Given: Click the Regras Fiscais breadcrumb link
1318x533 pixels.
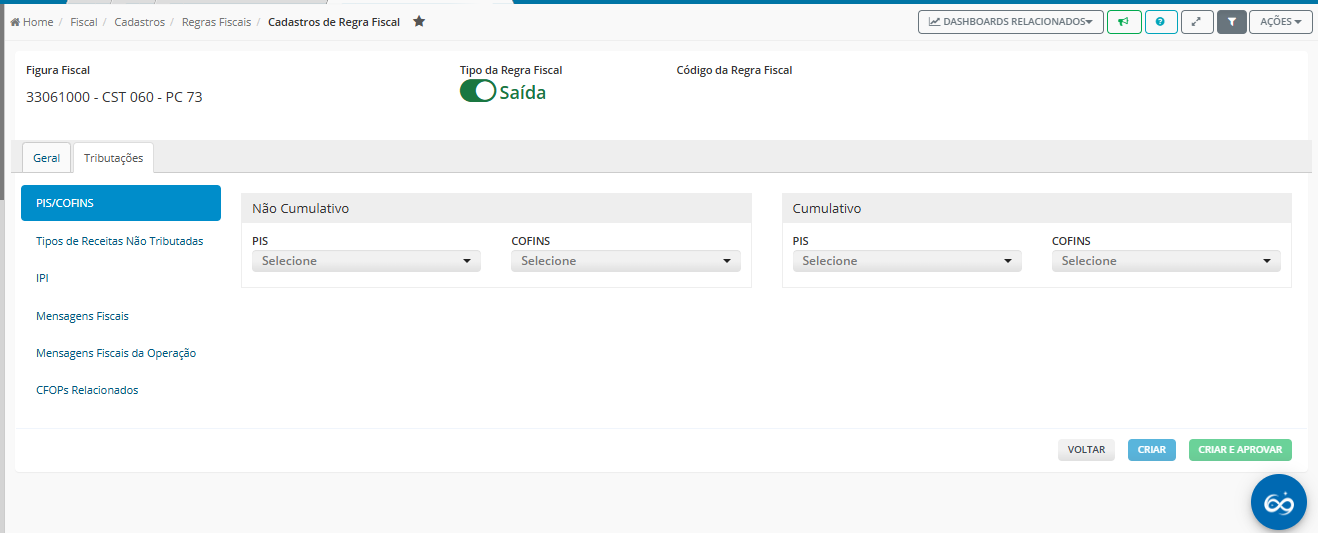Looking at the screenshot, I should [x=216, y=22].
